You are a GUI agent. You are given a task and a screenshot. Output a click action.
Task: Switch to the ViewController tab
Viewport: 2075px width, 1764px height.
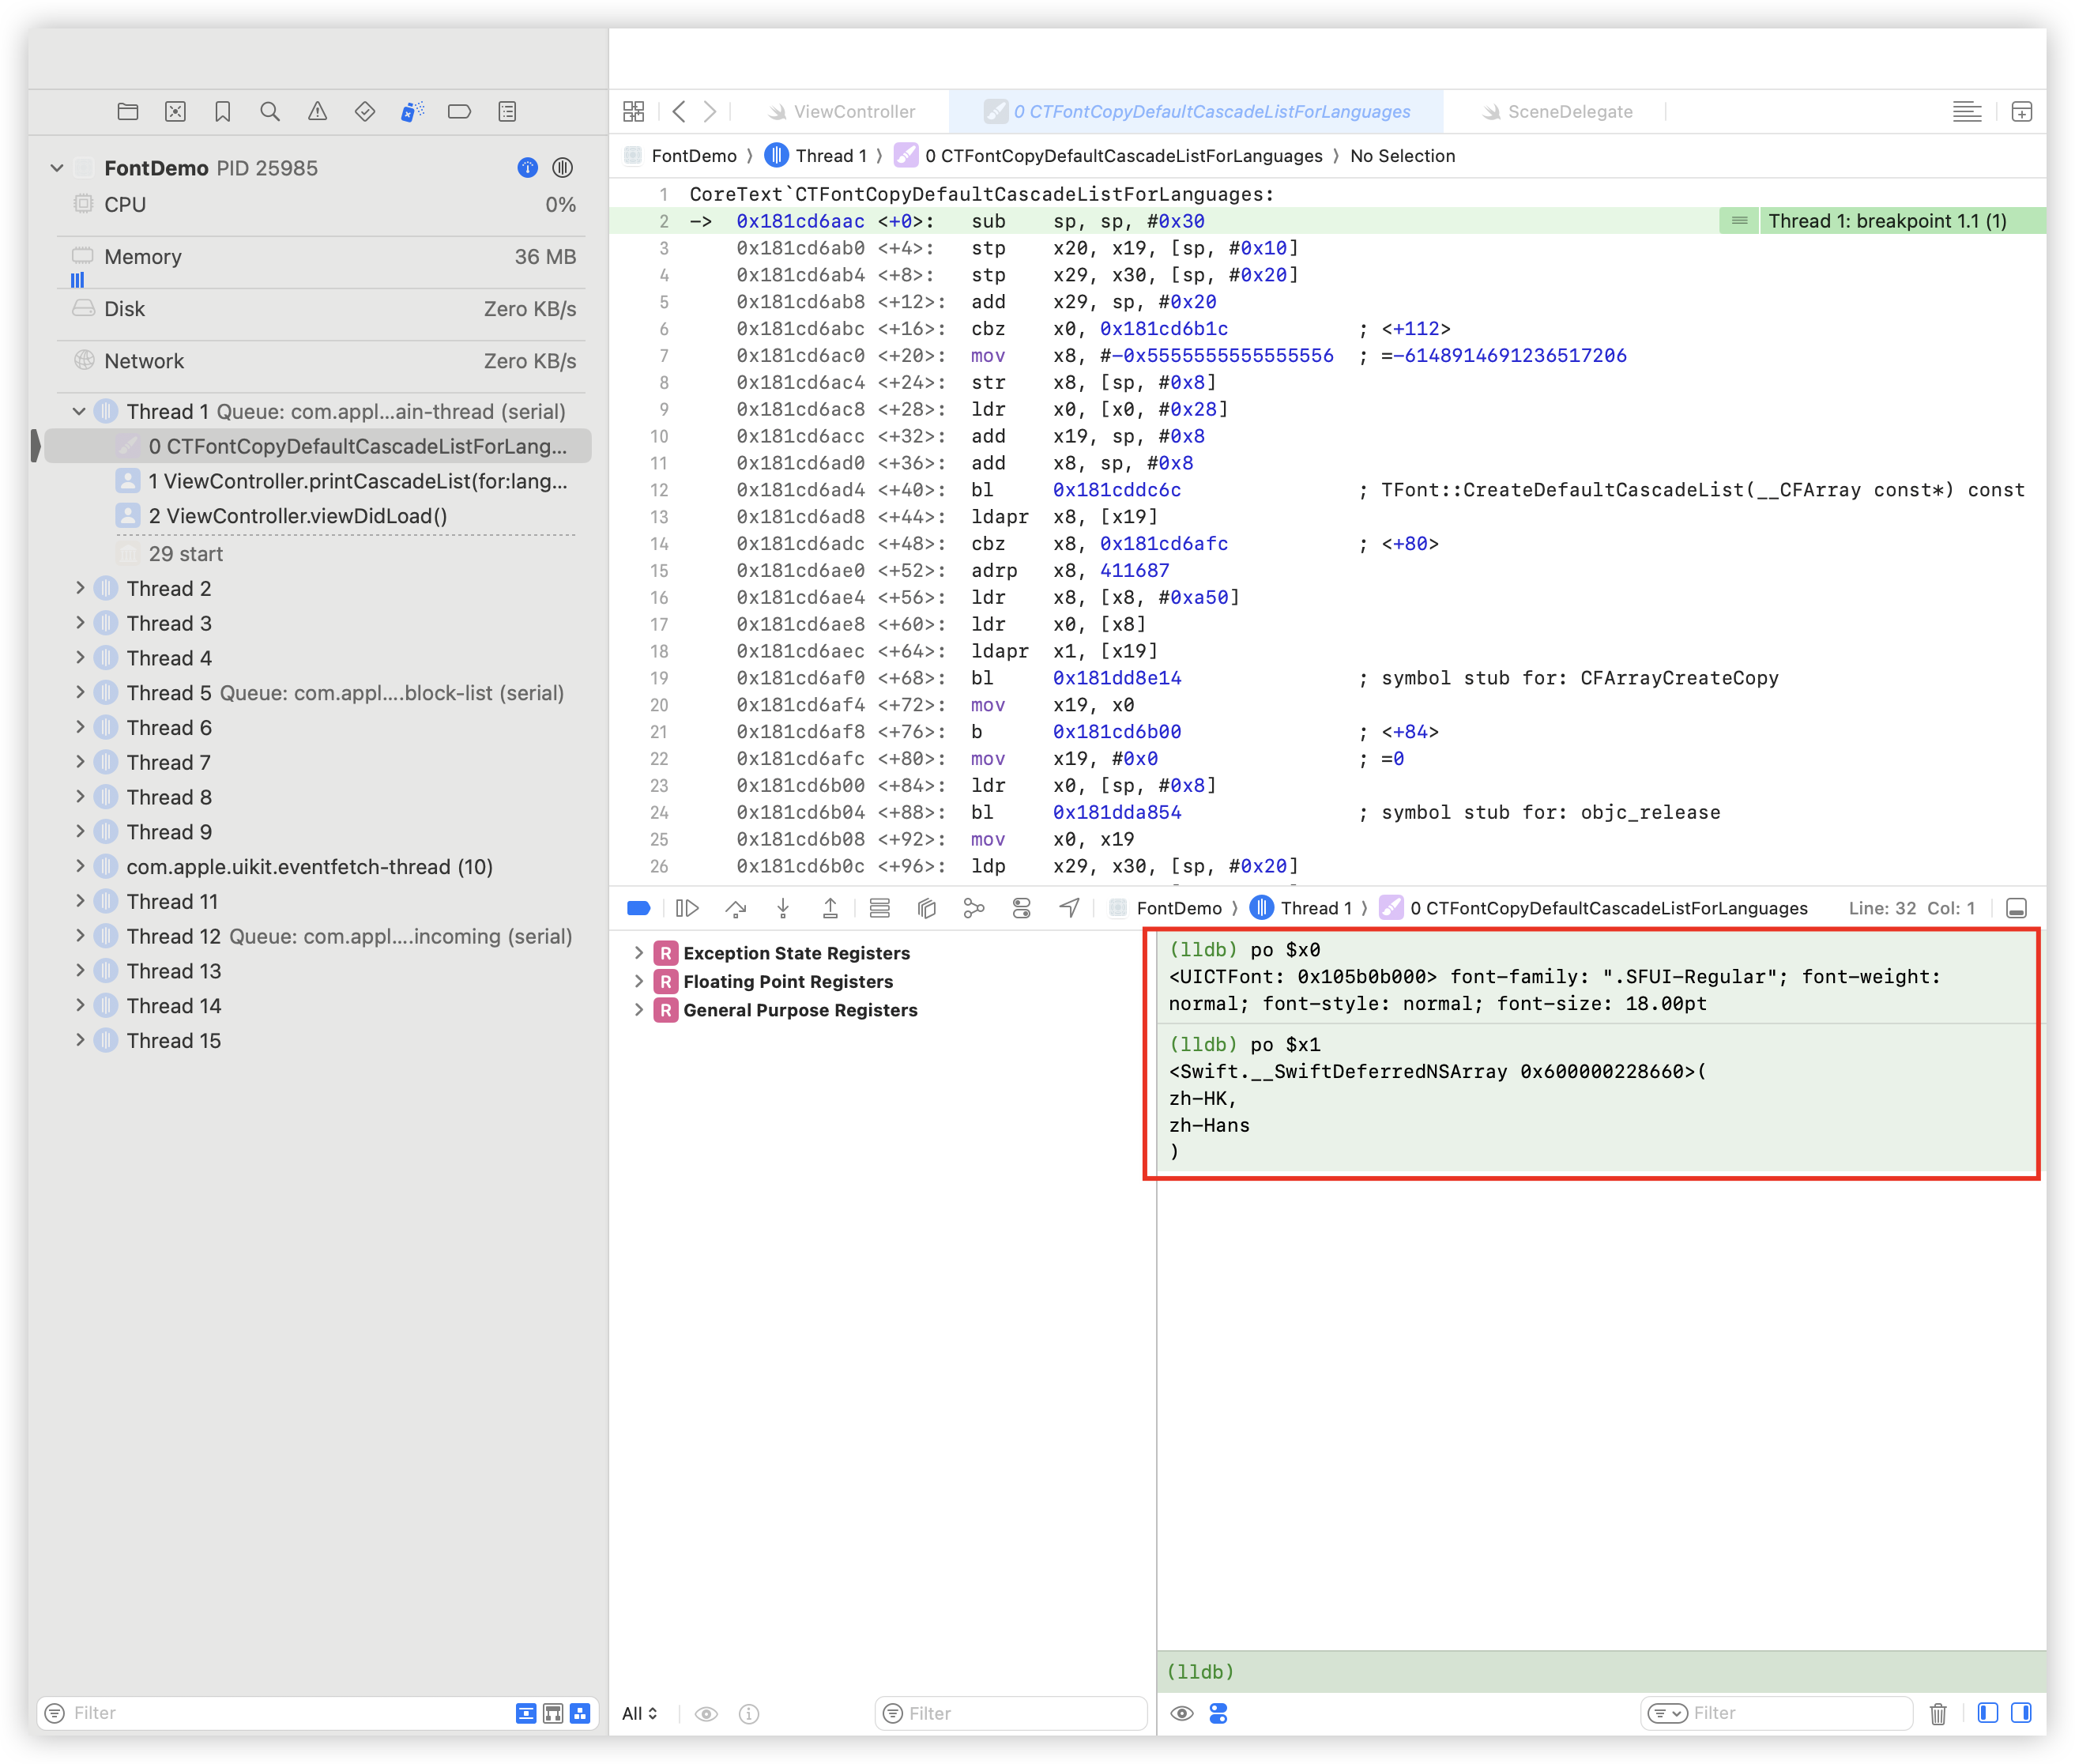coord(853,112)
